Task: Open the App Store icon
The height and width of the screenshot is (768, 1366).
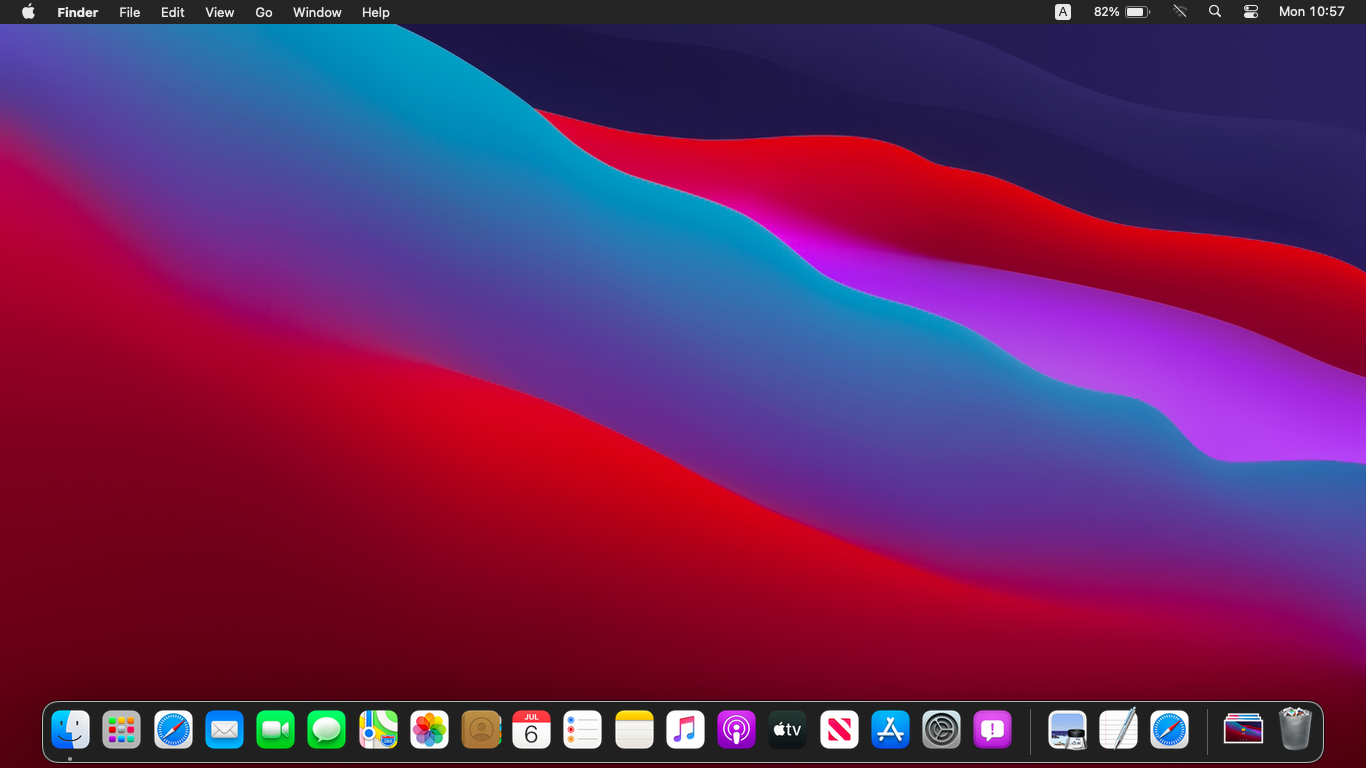Action: pos(890,730)
